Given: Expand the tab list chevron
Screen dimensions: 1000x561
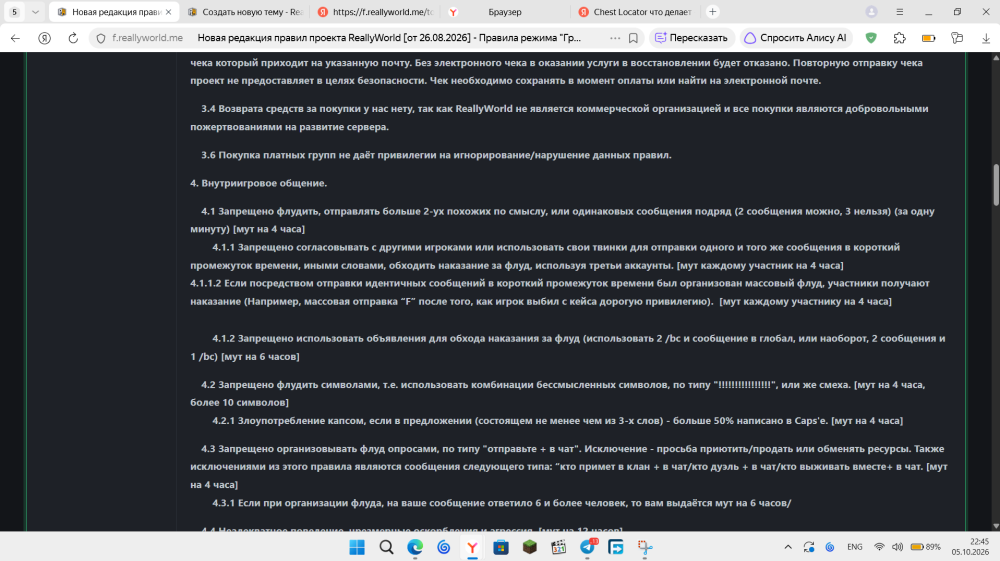Looking at the screenshot, I should [x=35, y=11].
